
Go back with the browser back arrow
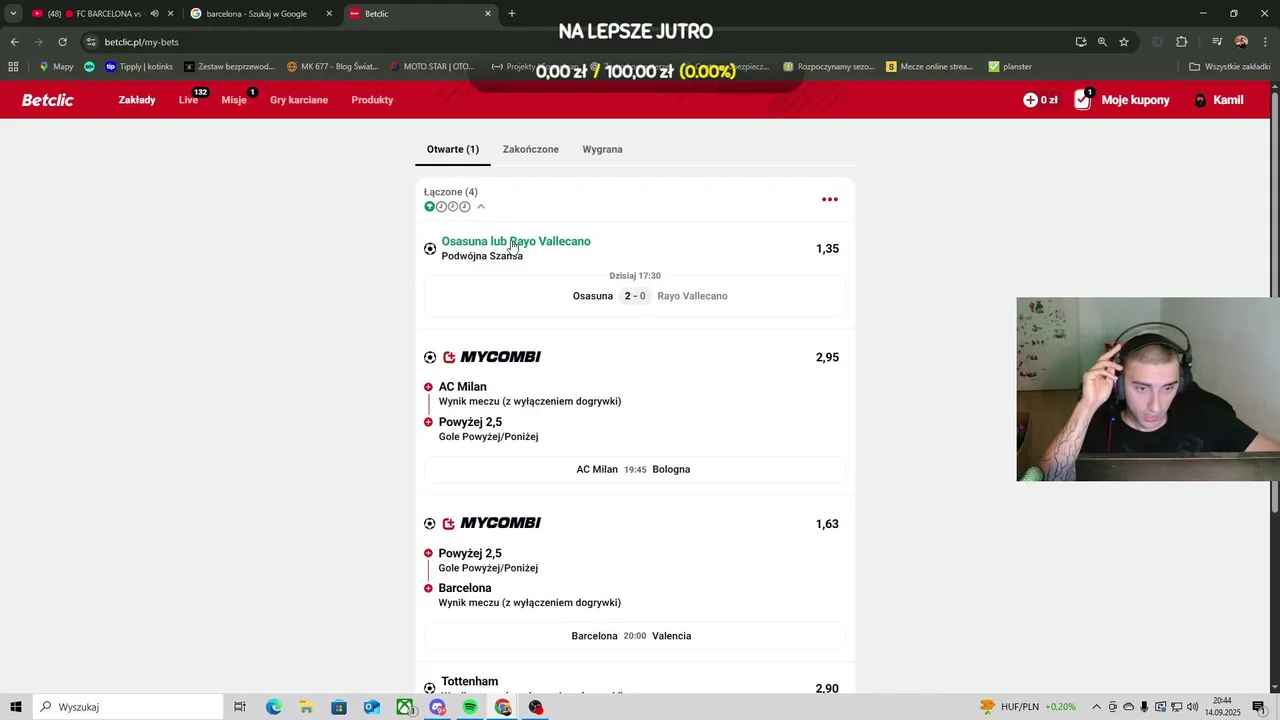(14, 42)
